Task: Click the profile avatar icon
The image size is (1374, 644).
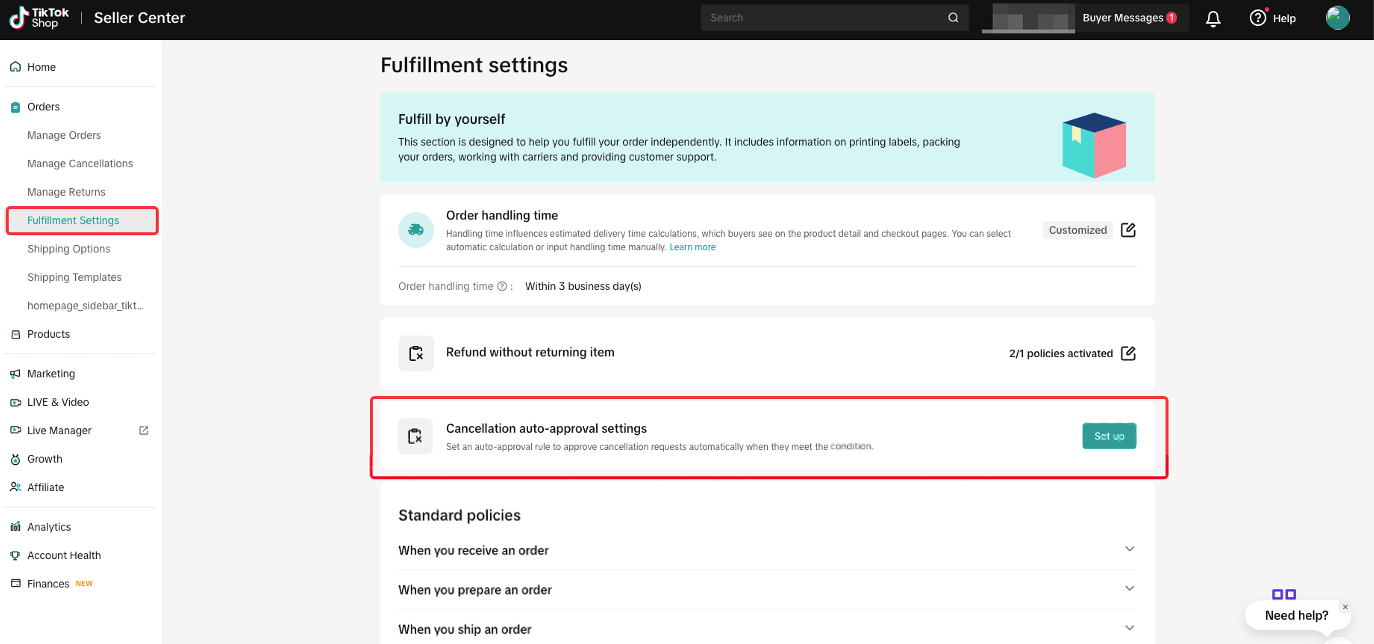Action: pyautogui.click(x=1337, y=18)
